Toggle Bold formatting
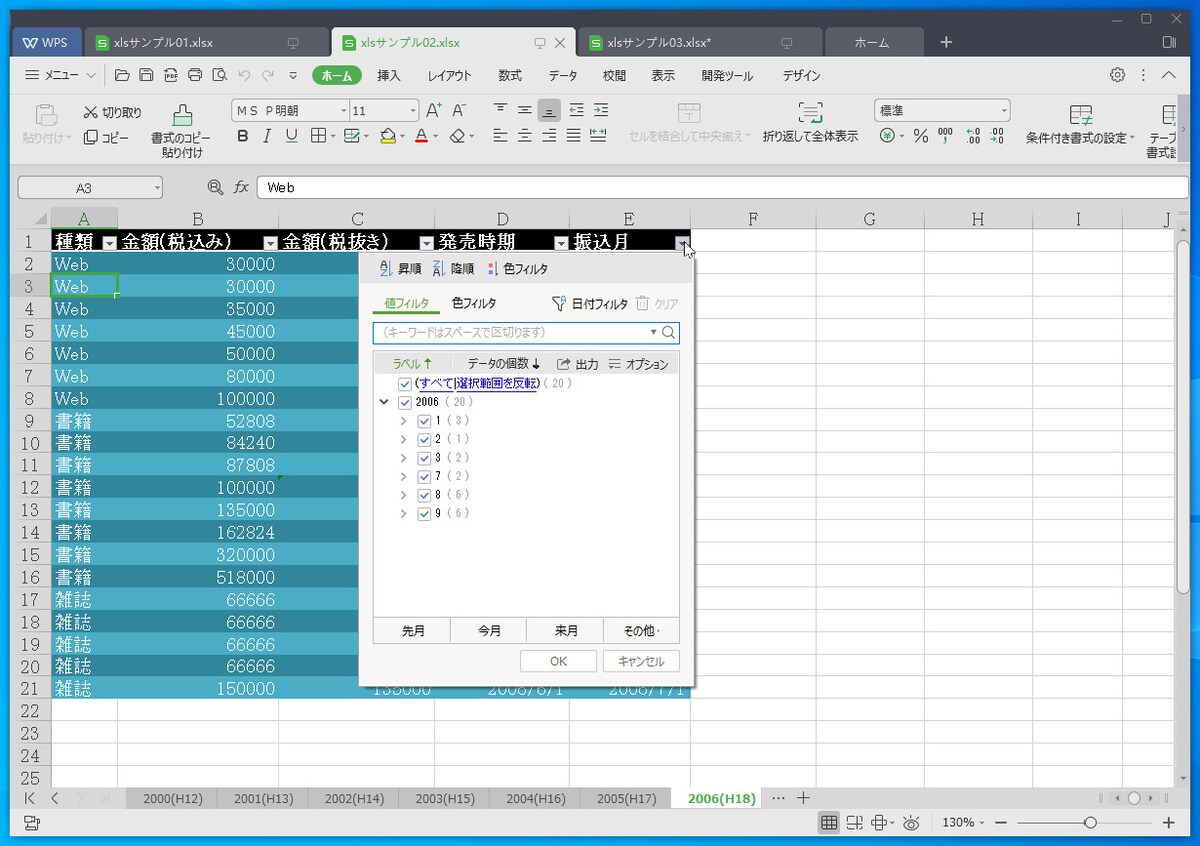This screenshot has height=846, width=1200. click(242, 136)
